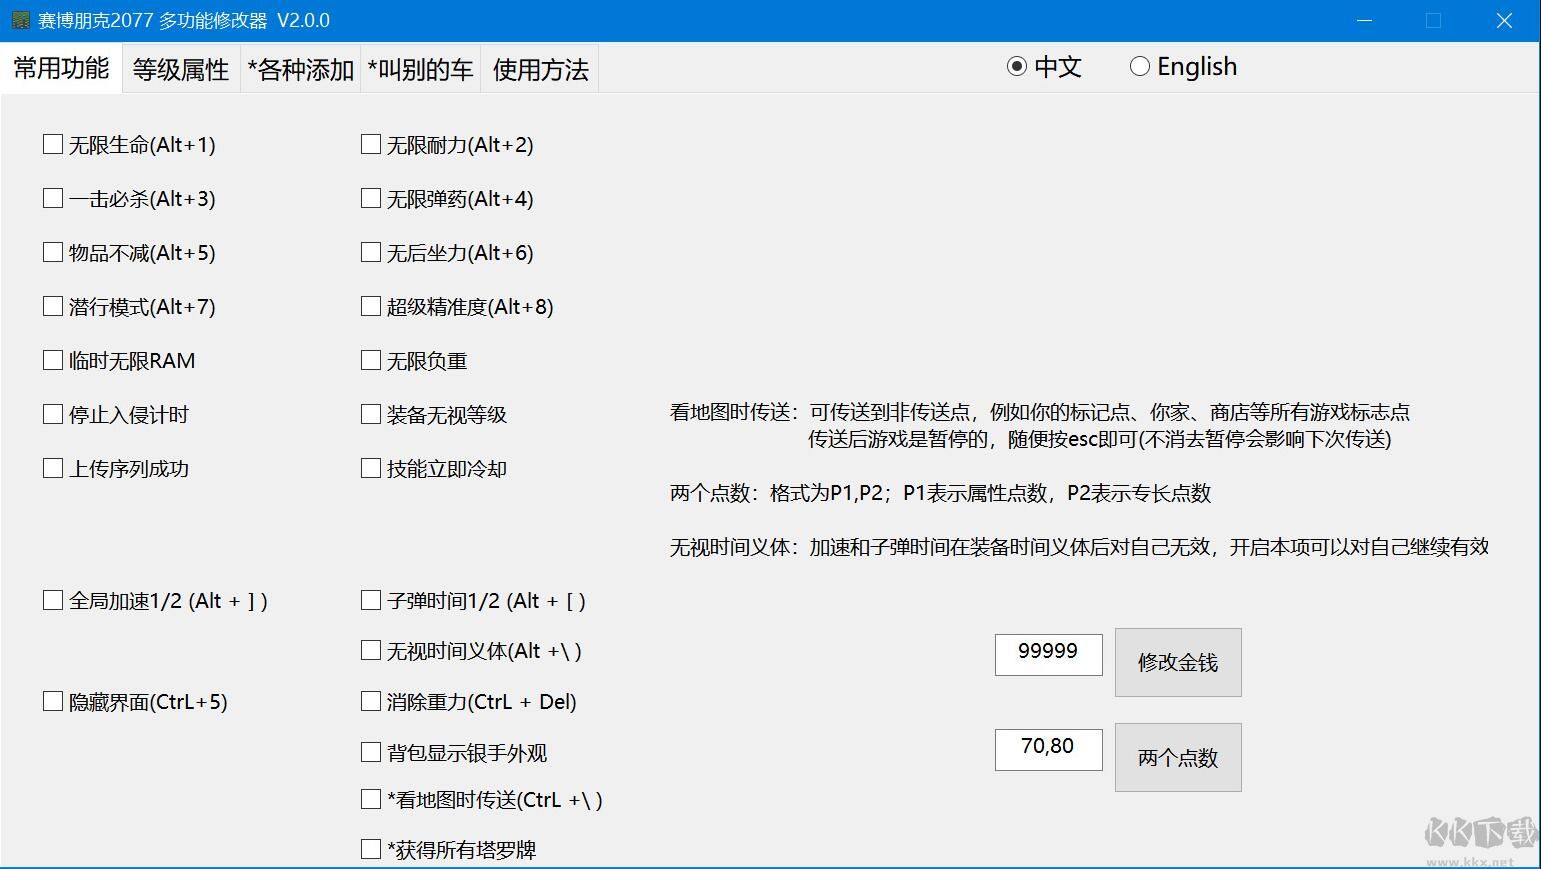Enable 无后坐力(Alt+6) cheat
The image size is (1541, 869).
tap(370, 252)
